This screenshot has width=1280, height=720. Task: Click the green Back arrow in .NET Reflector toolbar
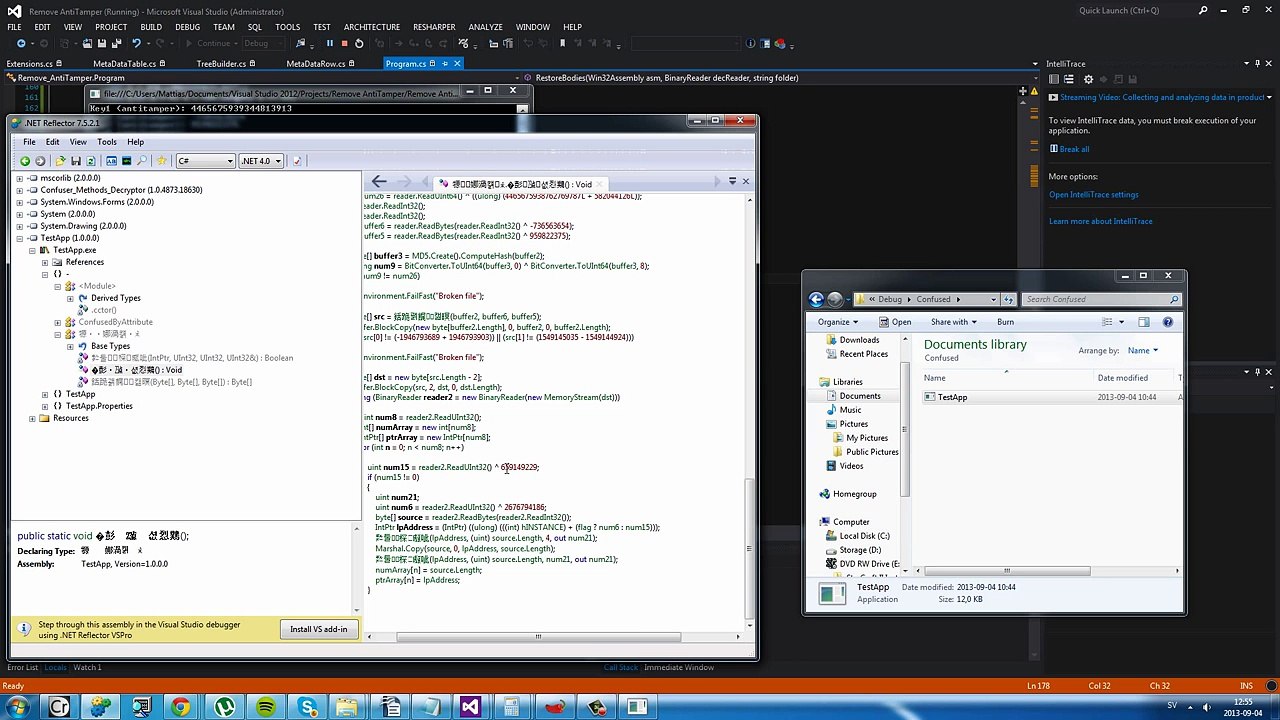coord(25,161)
